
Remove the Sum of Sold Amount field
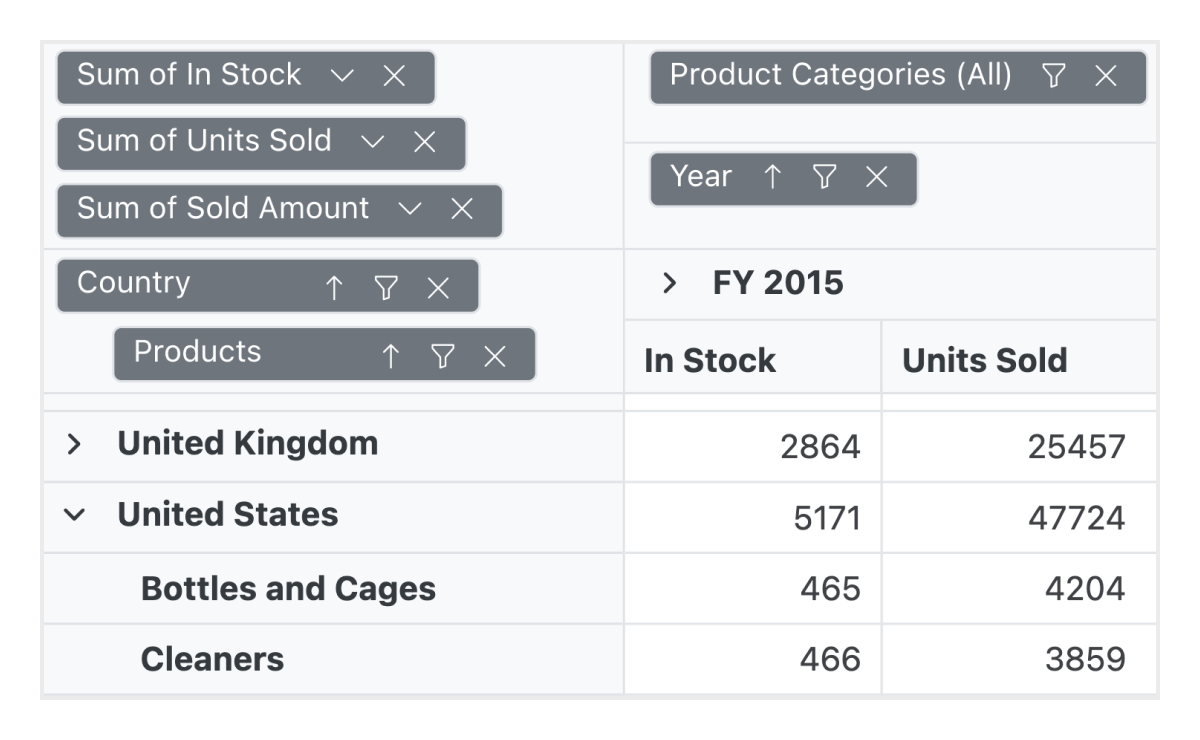click(461, 209)
